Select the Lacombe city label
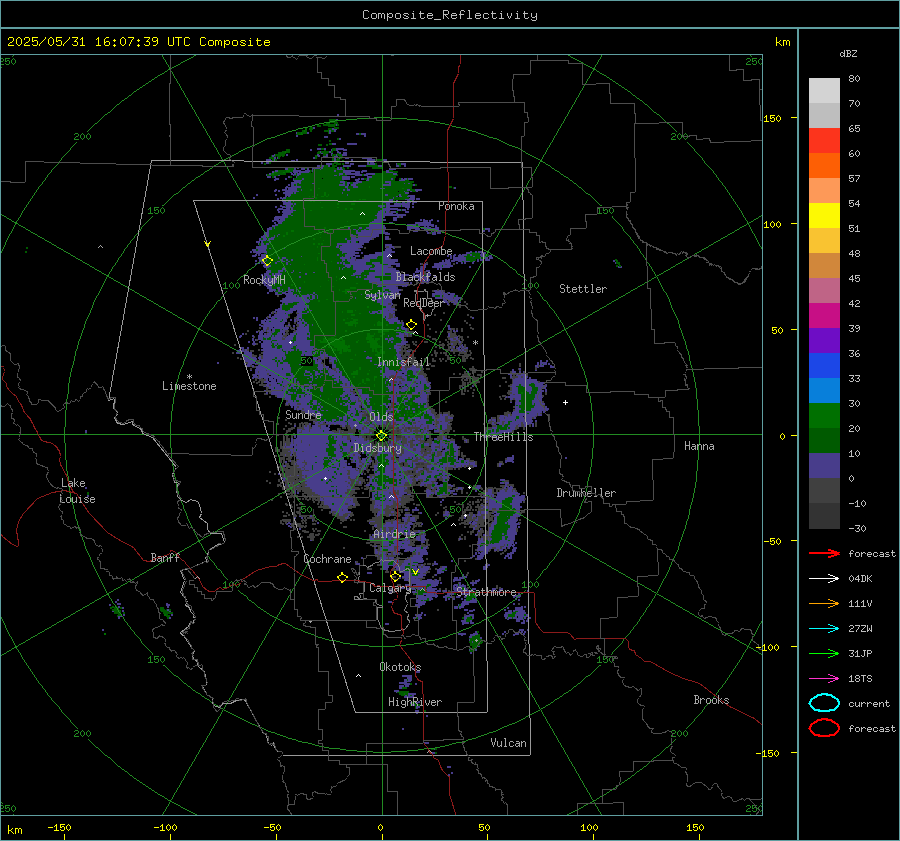Viewport: 900px width, 841px height. [x=431, y=251]
